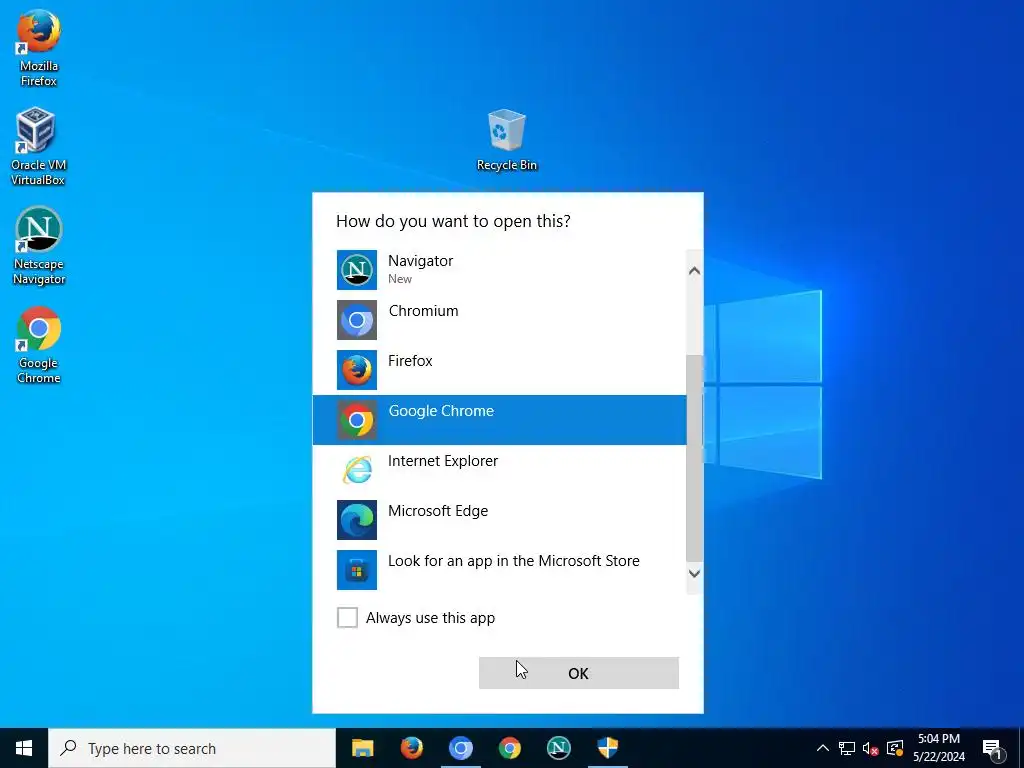Viewport: 1024px width, 768px height.
Task: Click the Type here to search box
Action: [192, 748]
